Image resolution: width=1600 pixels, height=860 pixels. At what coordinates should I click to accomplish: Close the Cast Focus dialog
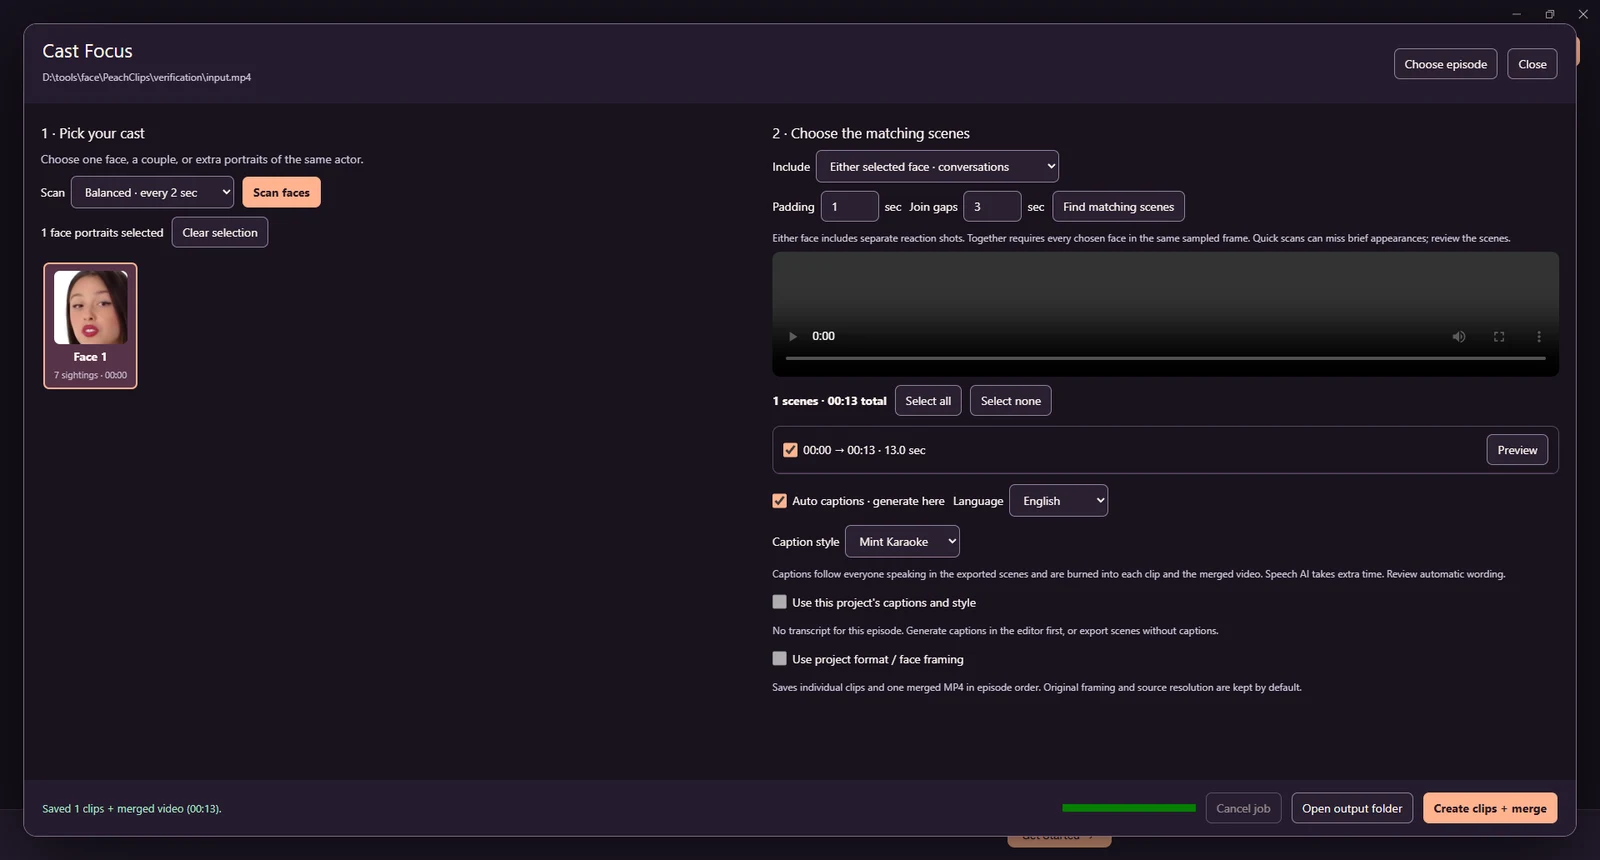(x=1532, y=64)
